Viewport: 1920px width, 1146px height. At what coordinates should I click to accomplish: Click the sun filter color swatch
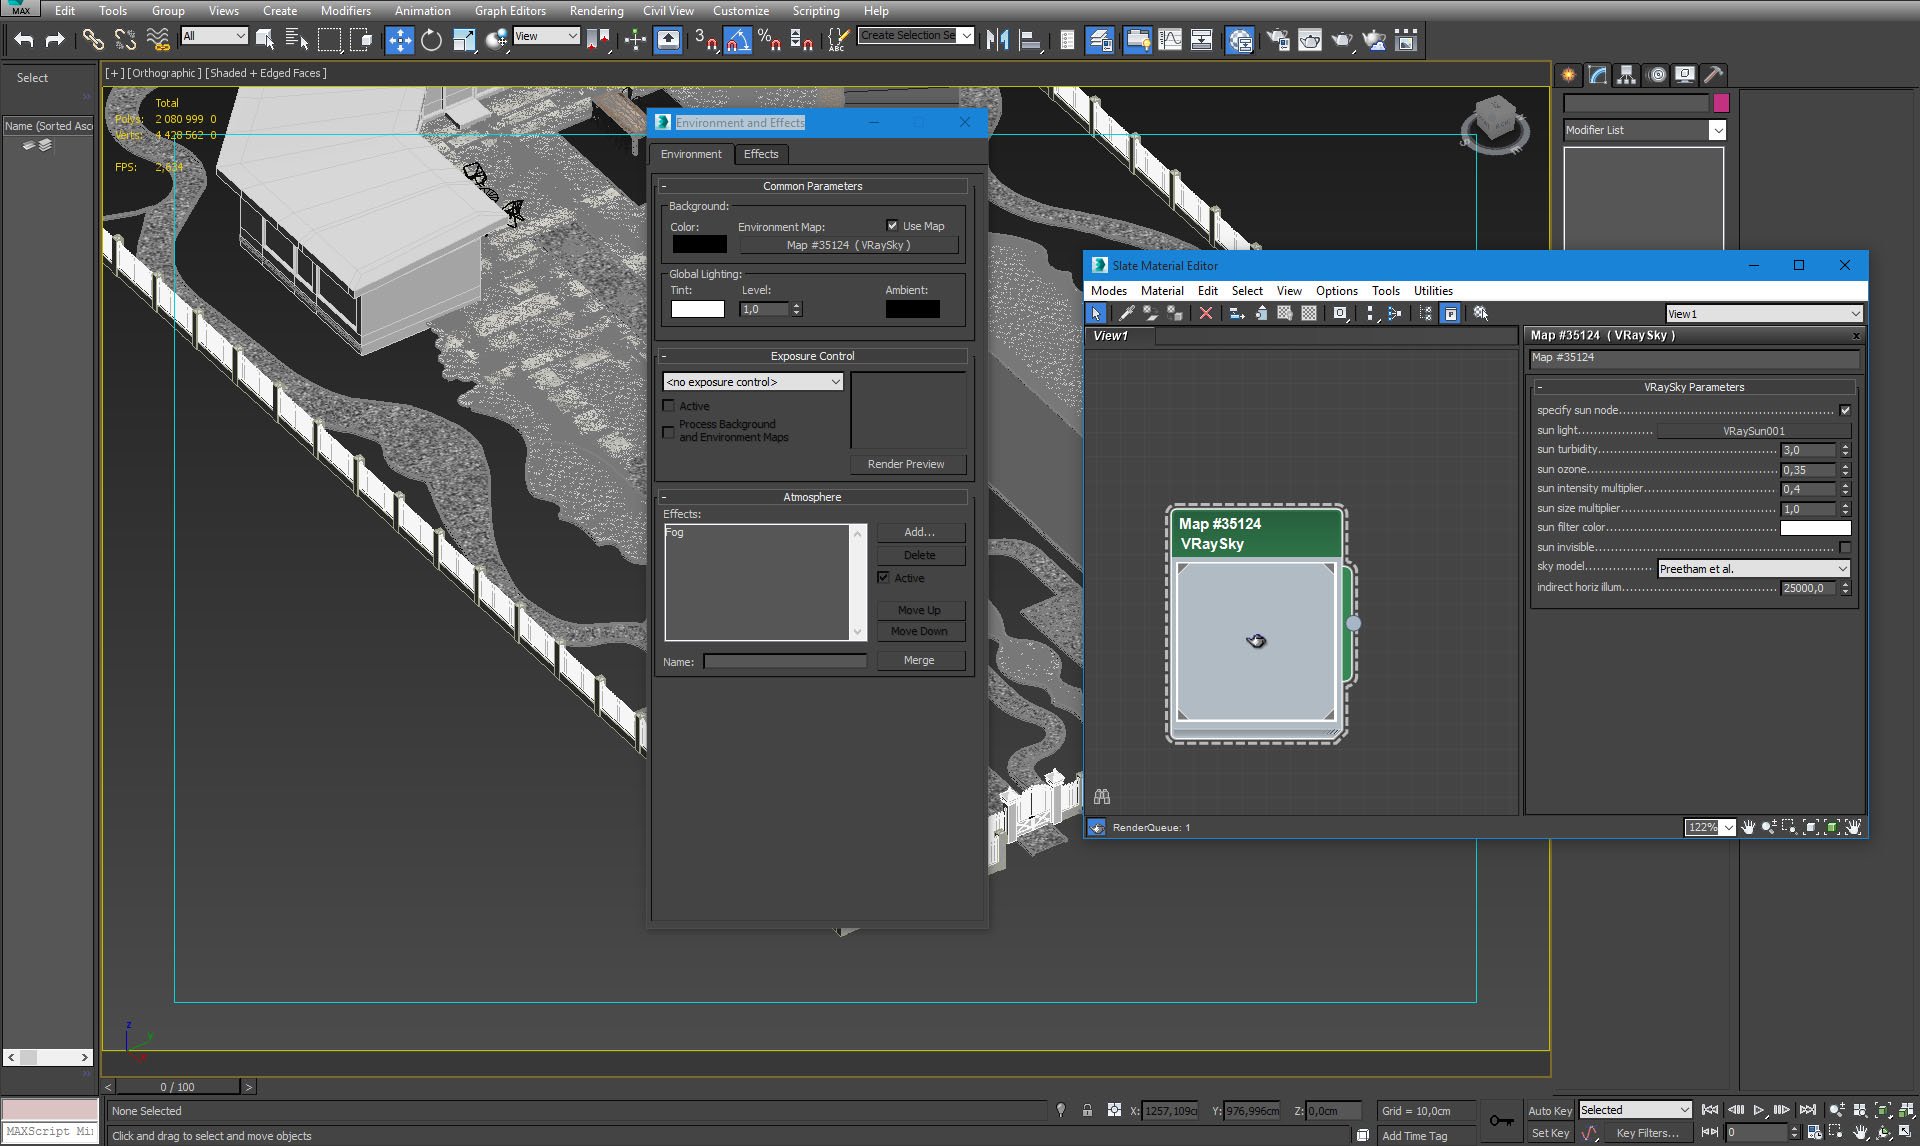point(1818,528)
